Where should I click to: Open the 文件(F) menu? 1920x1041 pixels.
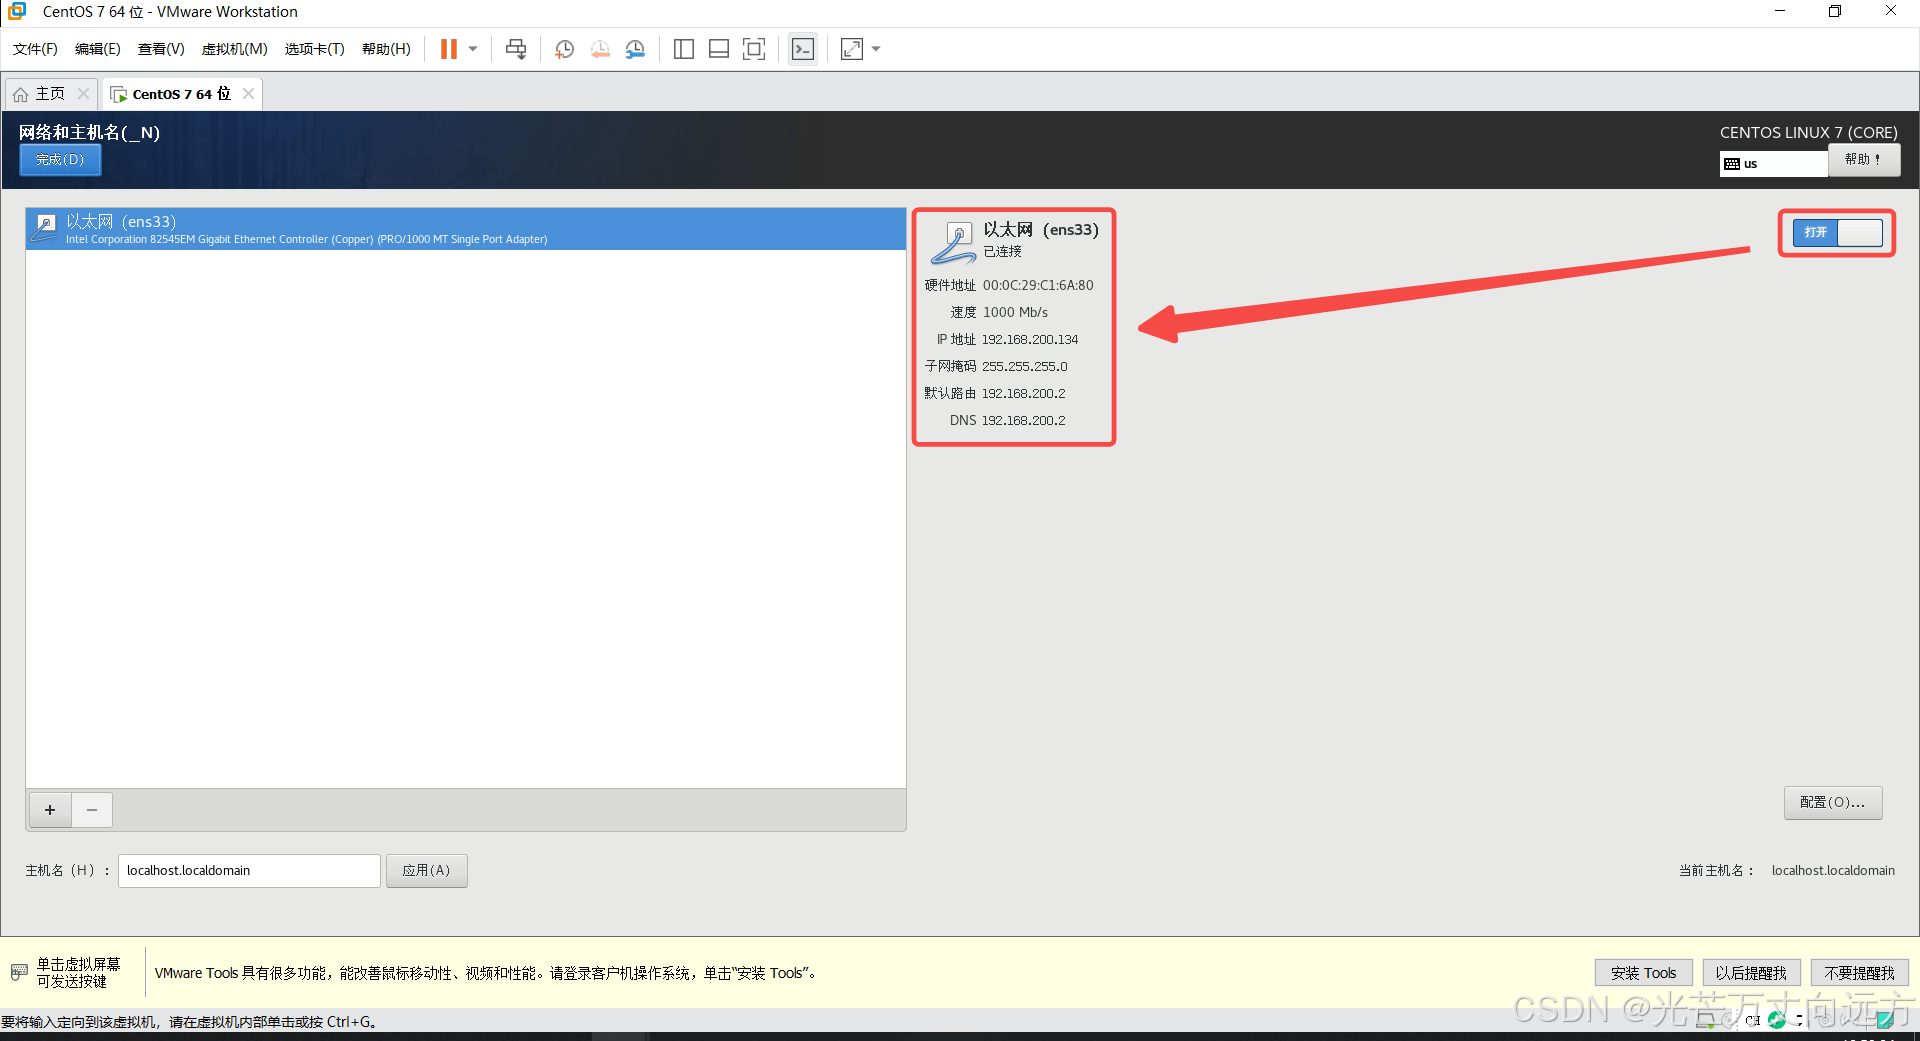point(35,49)
